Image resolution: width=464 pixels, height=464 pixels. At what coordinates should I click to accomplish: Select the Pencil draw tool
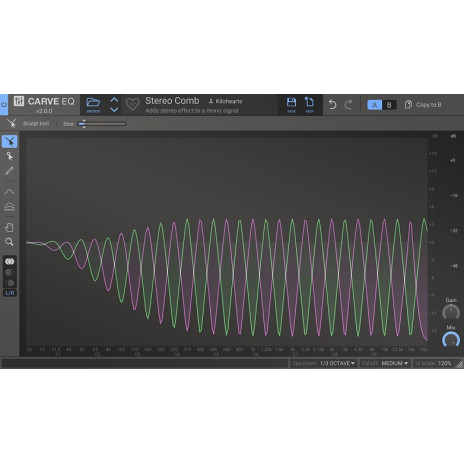click(x=9, y=171)
